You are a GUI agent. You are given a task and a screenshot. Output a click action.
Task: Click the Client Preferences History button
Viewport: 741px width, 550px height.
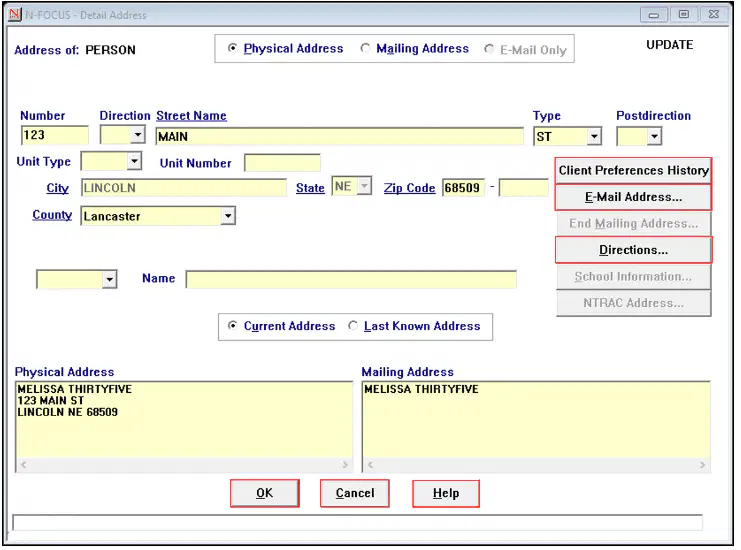point(633,171)
